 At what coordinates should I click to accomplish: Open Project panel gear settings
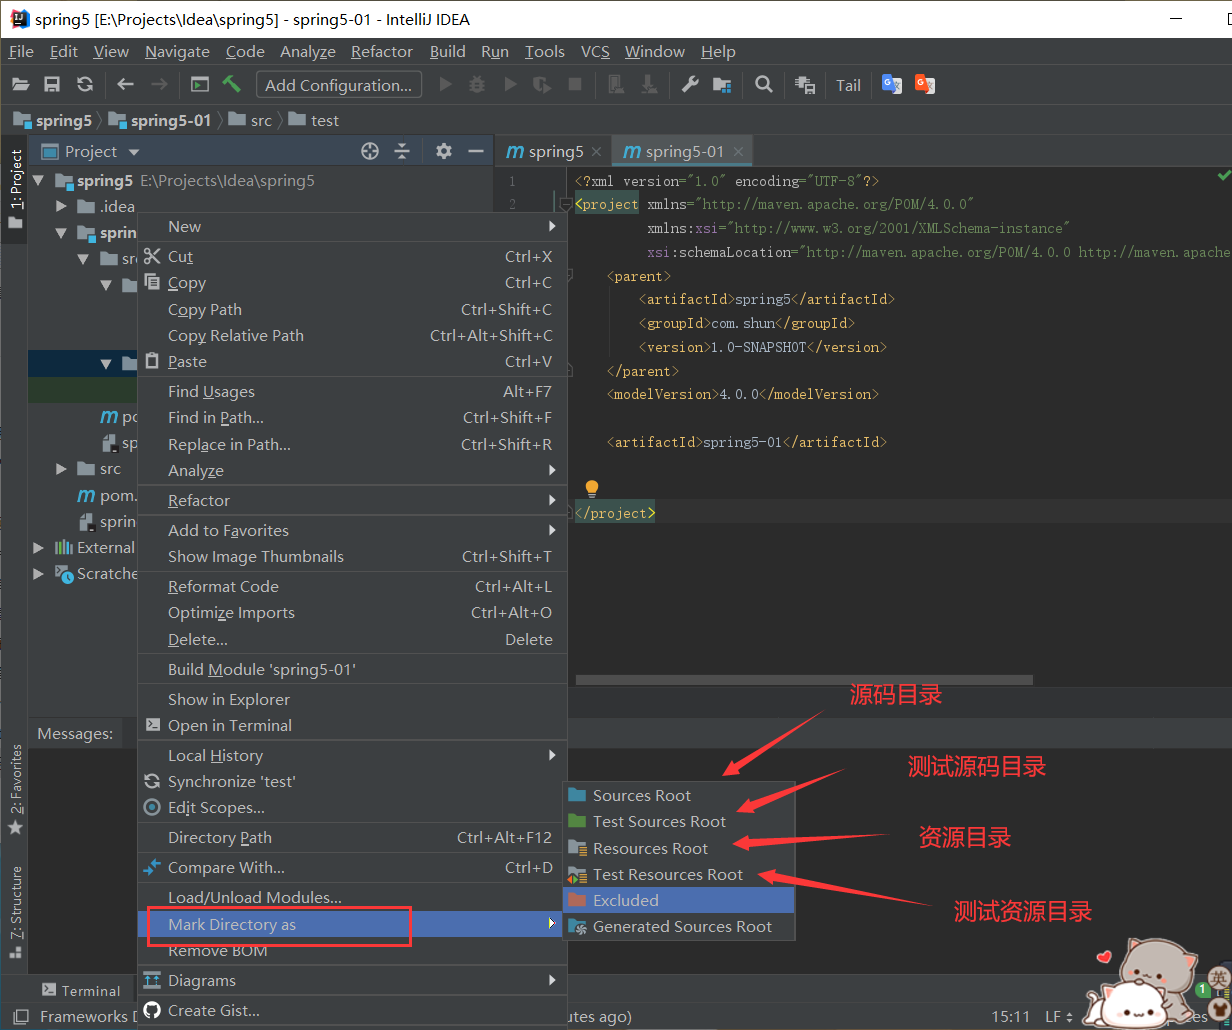click(444, 151)
